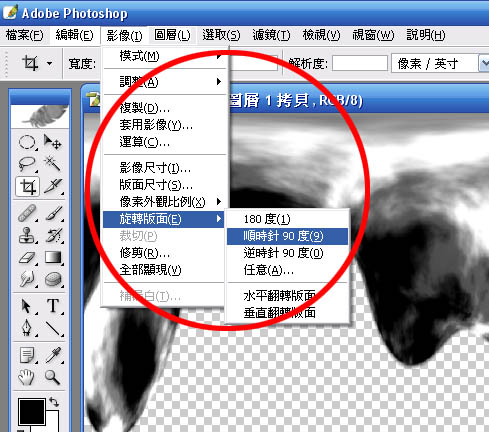Click the foreground color swatch
This screenshot has width=489, height=432.
(32, 411)
